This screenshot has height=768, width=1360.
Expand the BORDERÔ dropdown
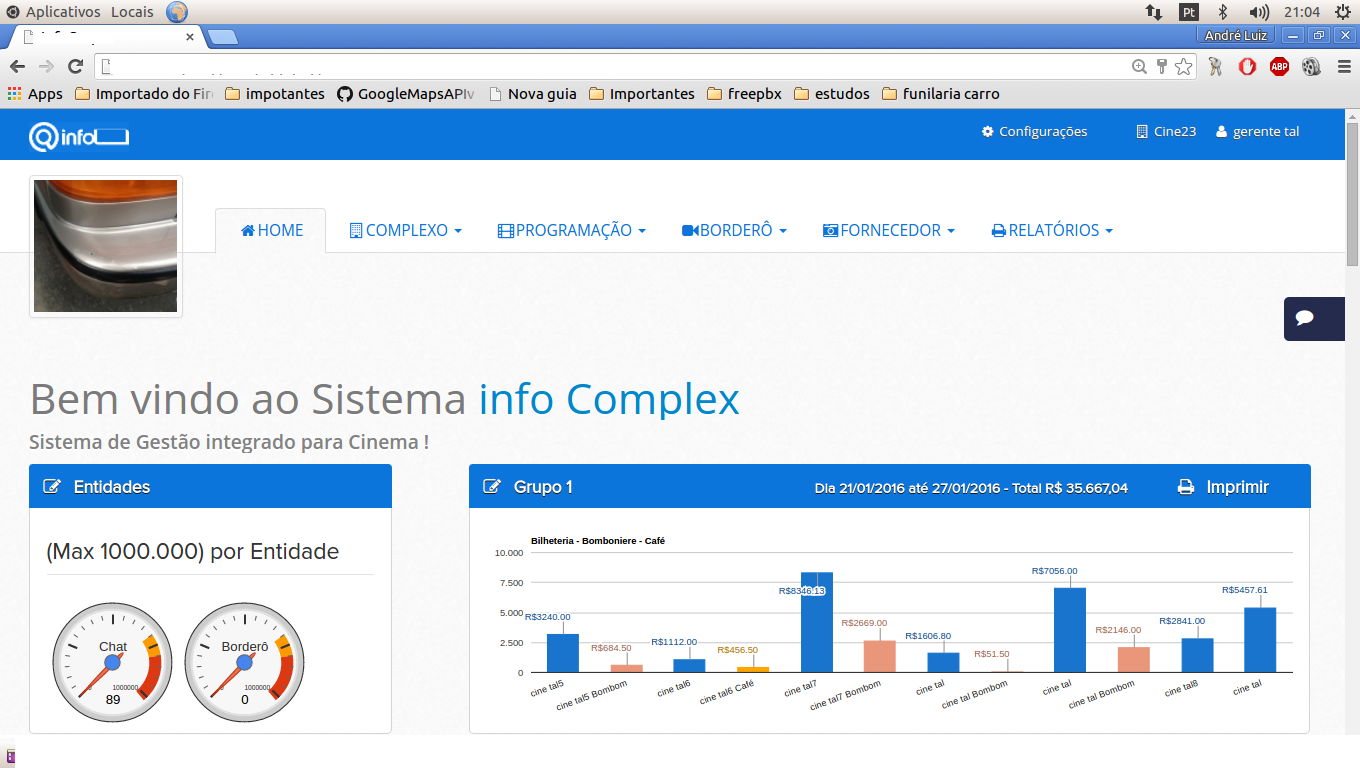click(x=734, y=230)
